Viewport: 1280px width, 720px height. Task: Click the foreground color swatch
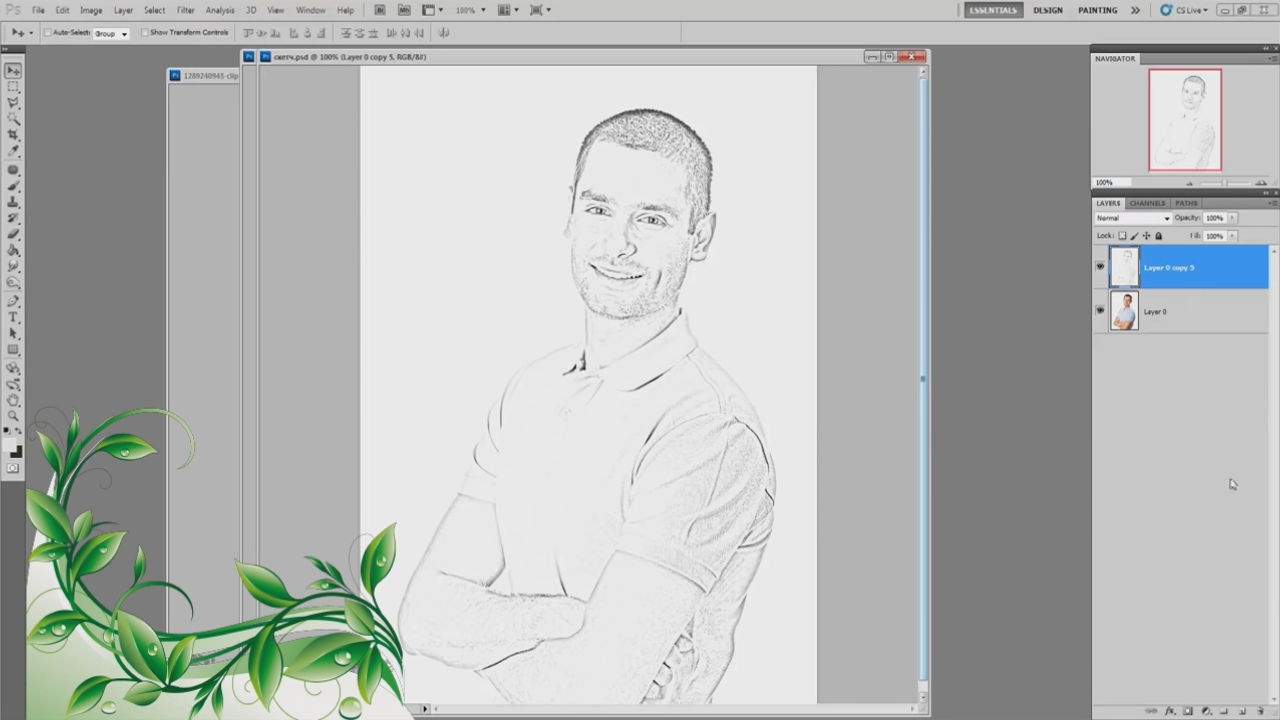click(x=11, y=446)
